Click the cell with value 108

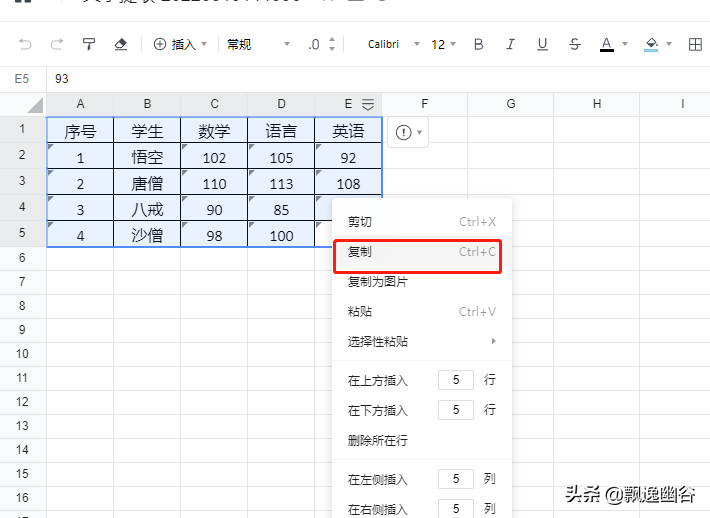click(348, 183)
